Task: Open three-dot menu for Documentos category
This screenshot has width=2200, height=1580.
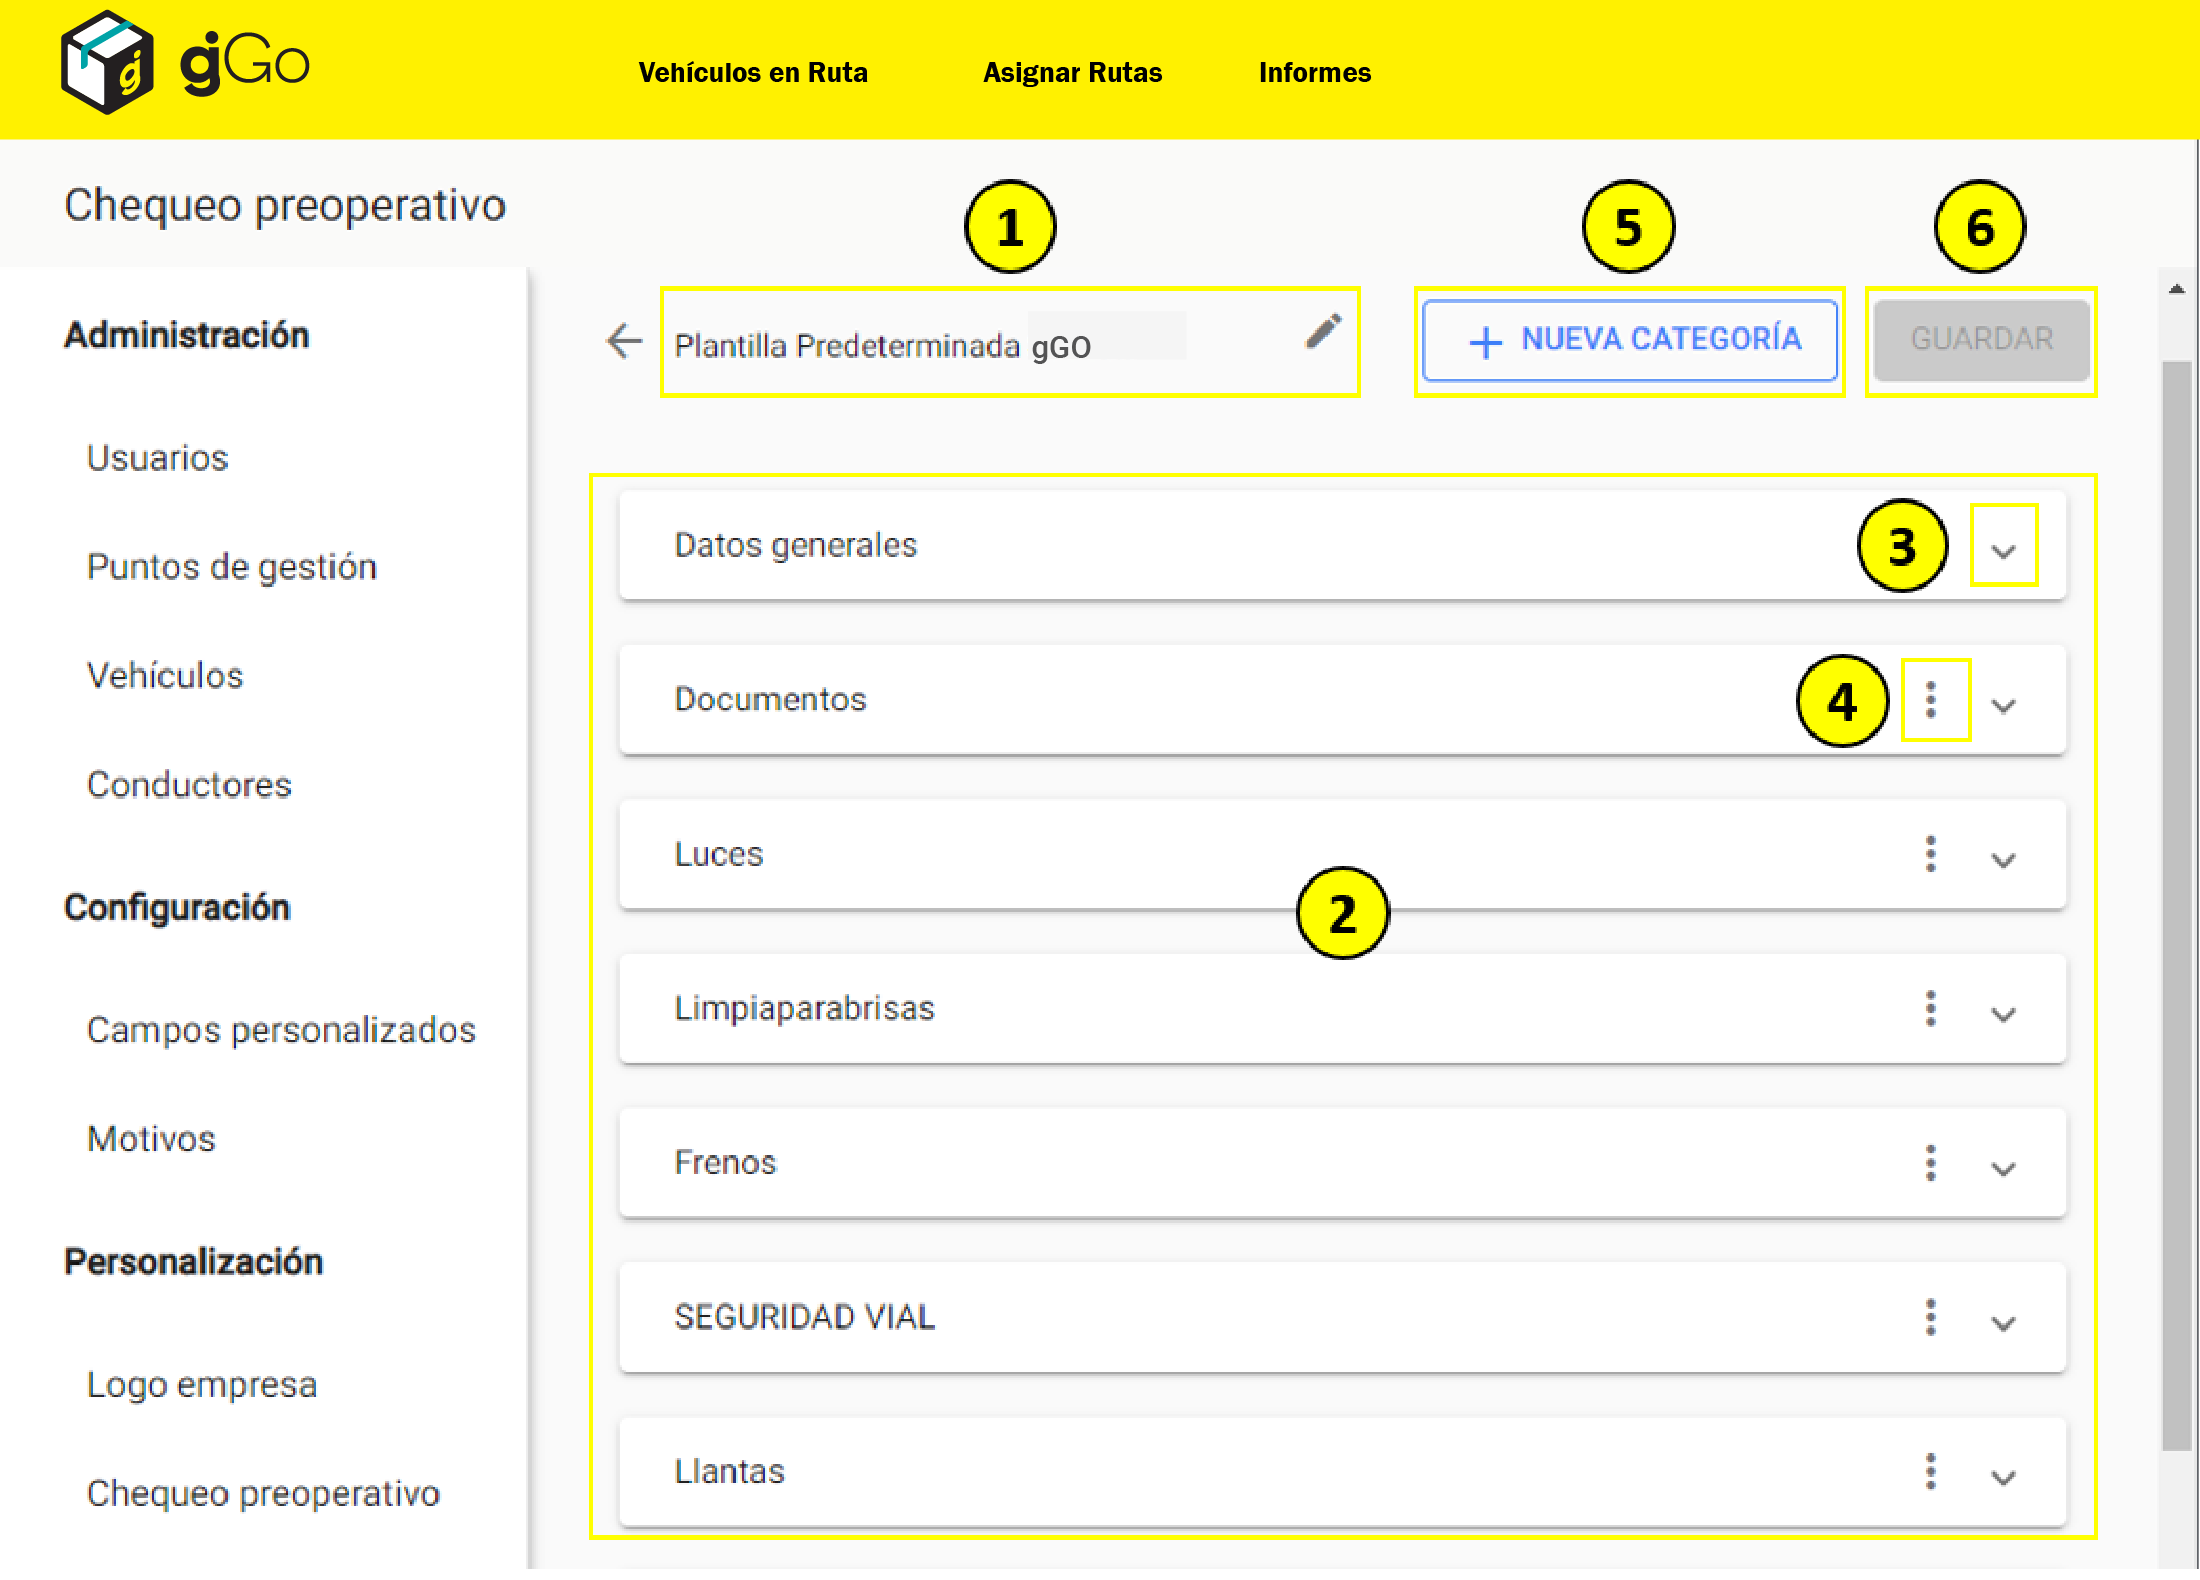Action: 1931,700
